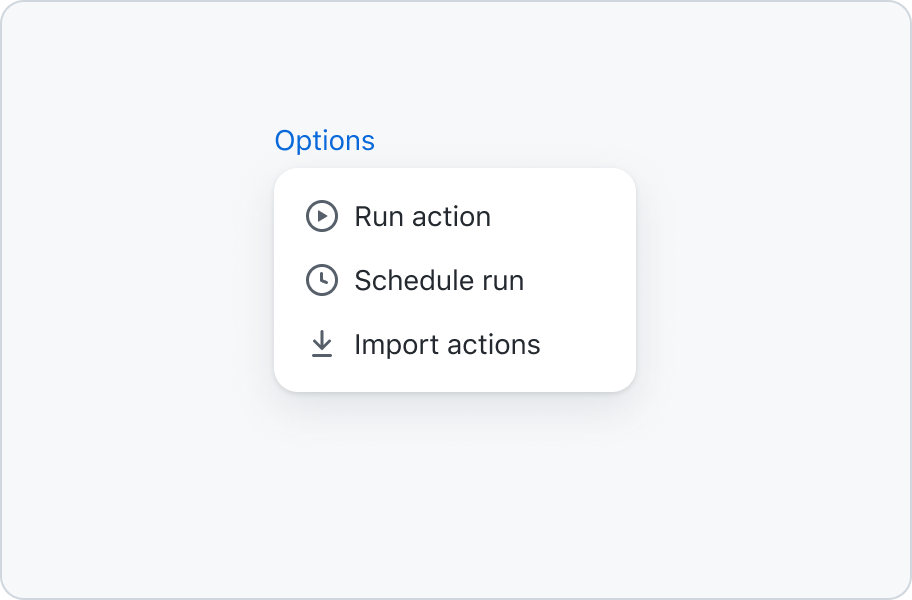Click the clock icon beside Schedule run

pyautogui.click(x=322, y=280)
